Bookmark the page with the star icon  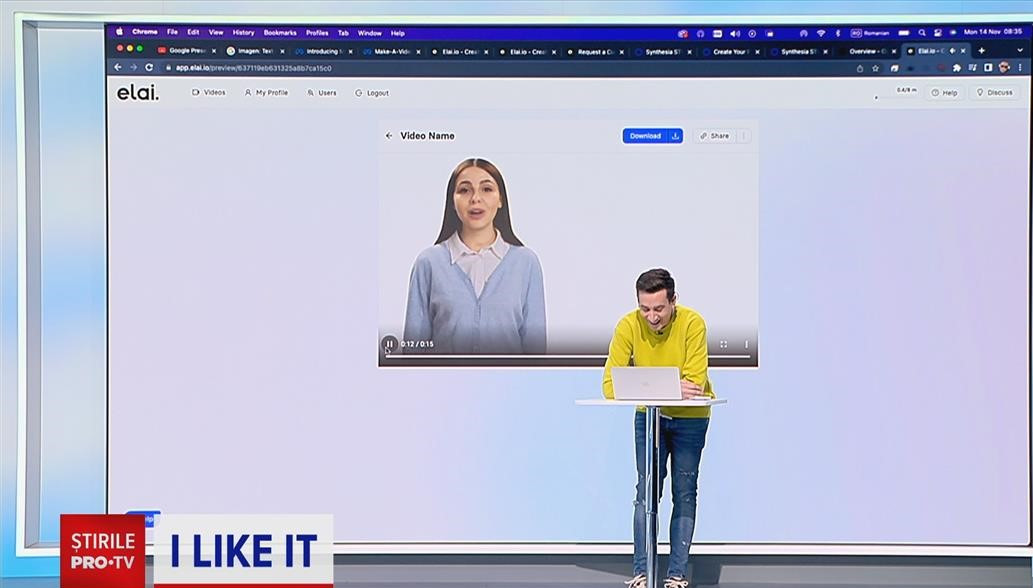point(876,68)
